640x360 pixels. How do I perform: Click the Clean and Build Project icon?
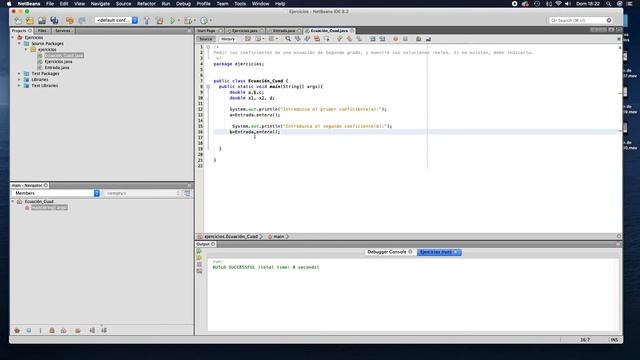coord(159,20)
